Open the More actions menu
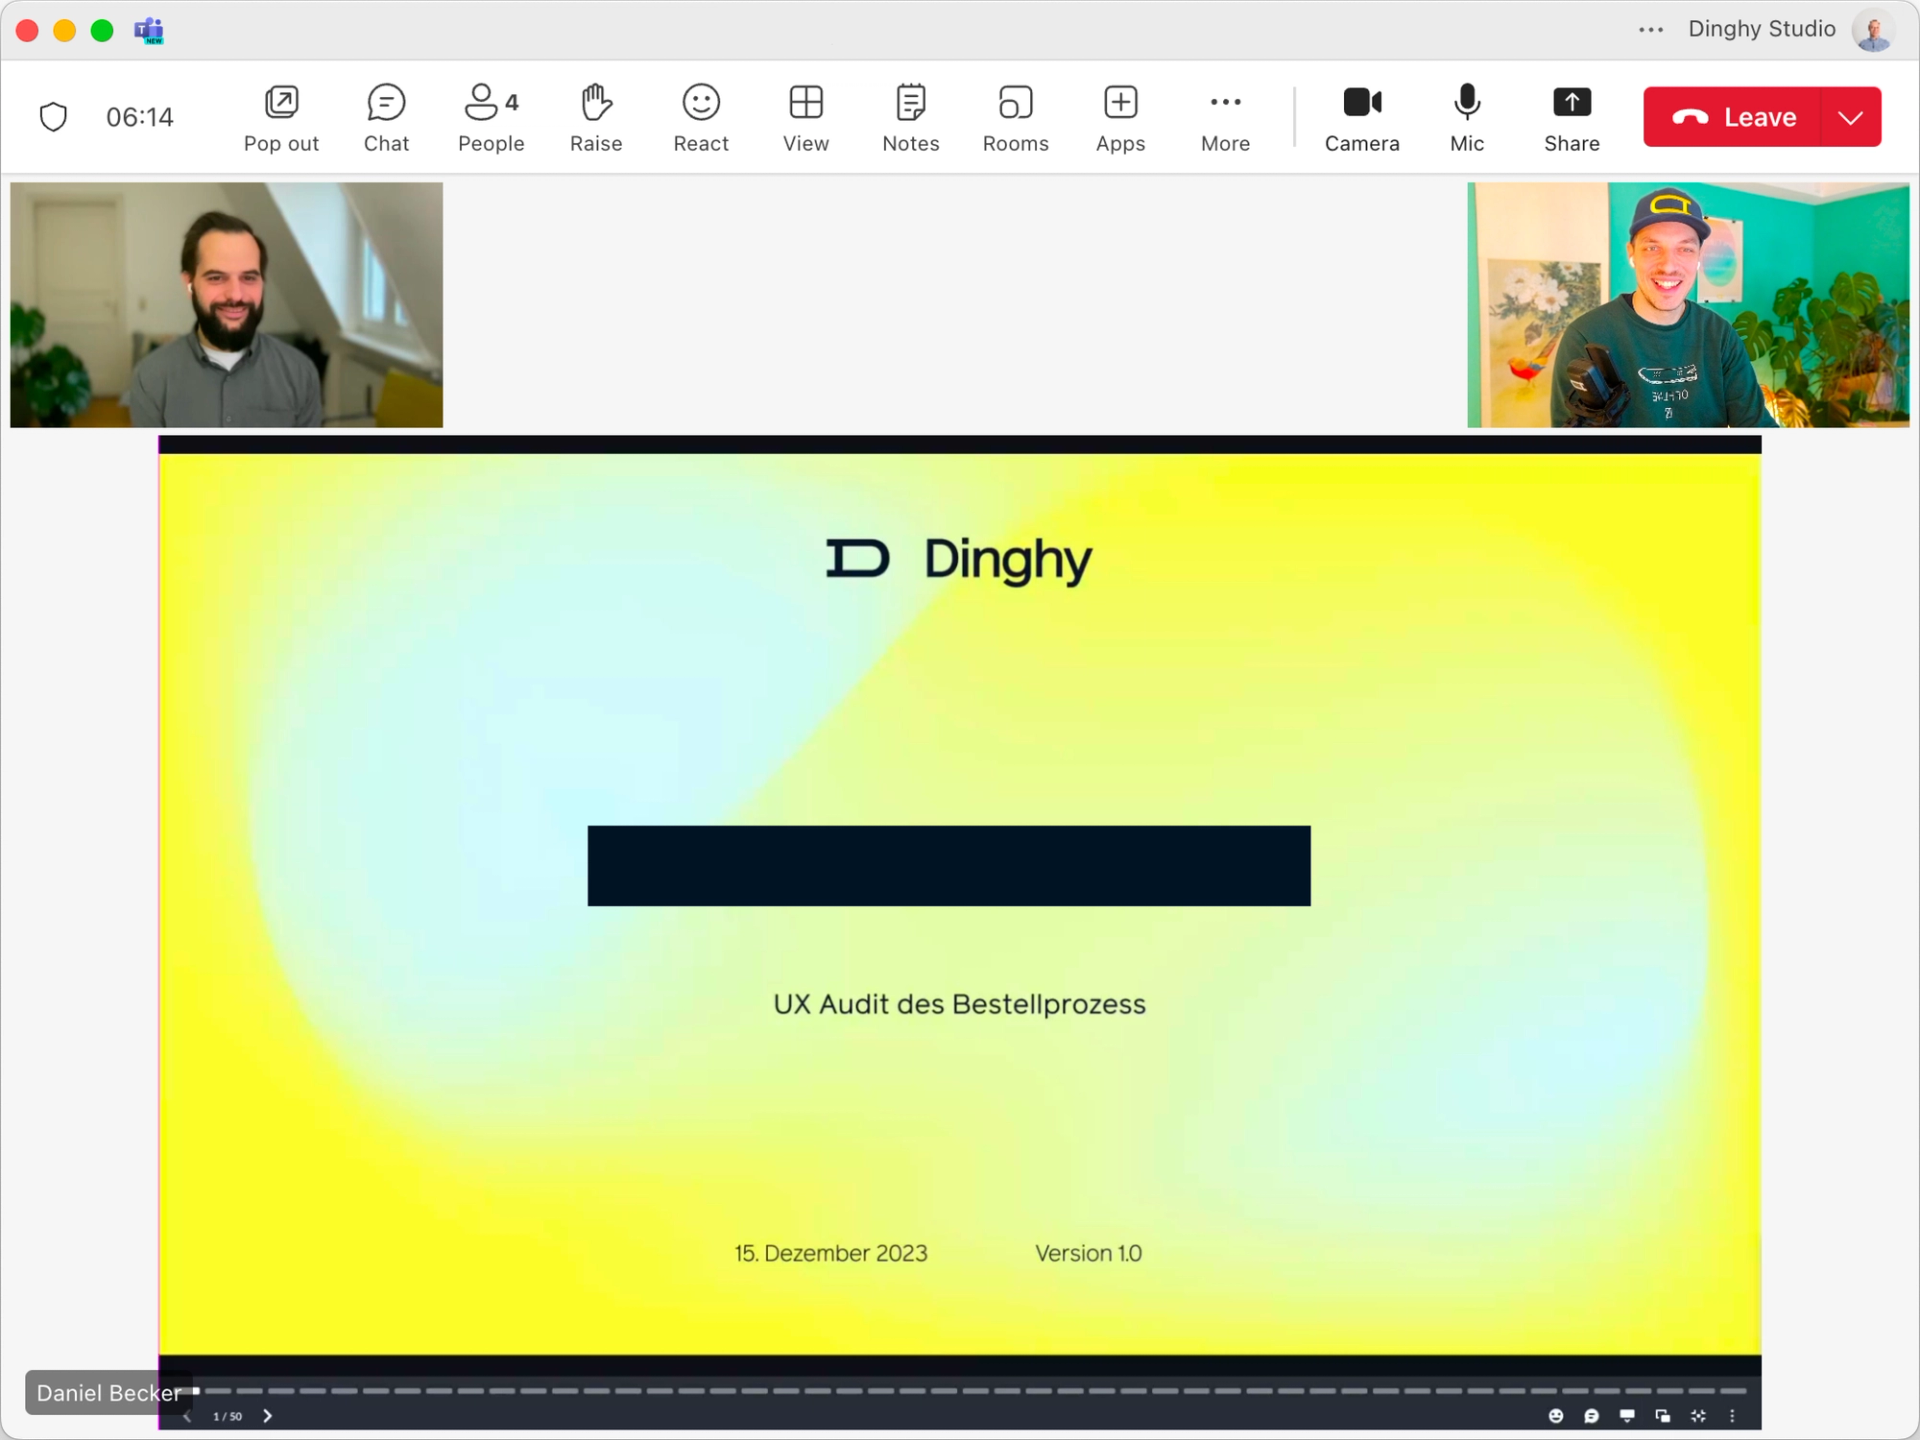1920x1440 pixels. point(1225,118)
